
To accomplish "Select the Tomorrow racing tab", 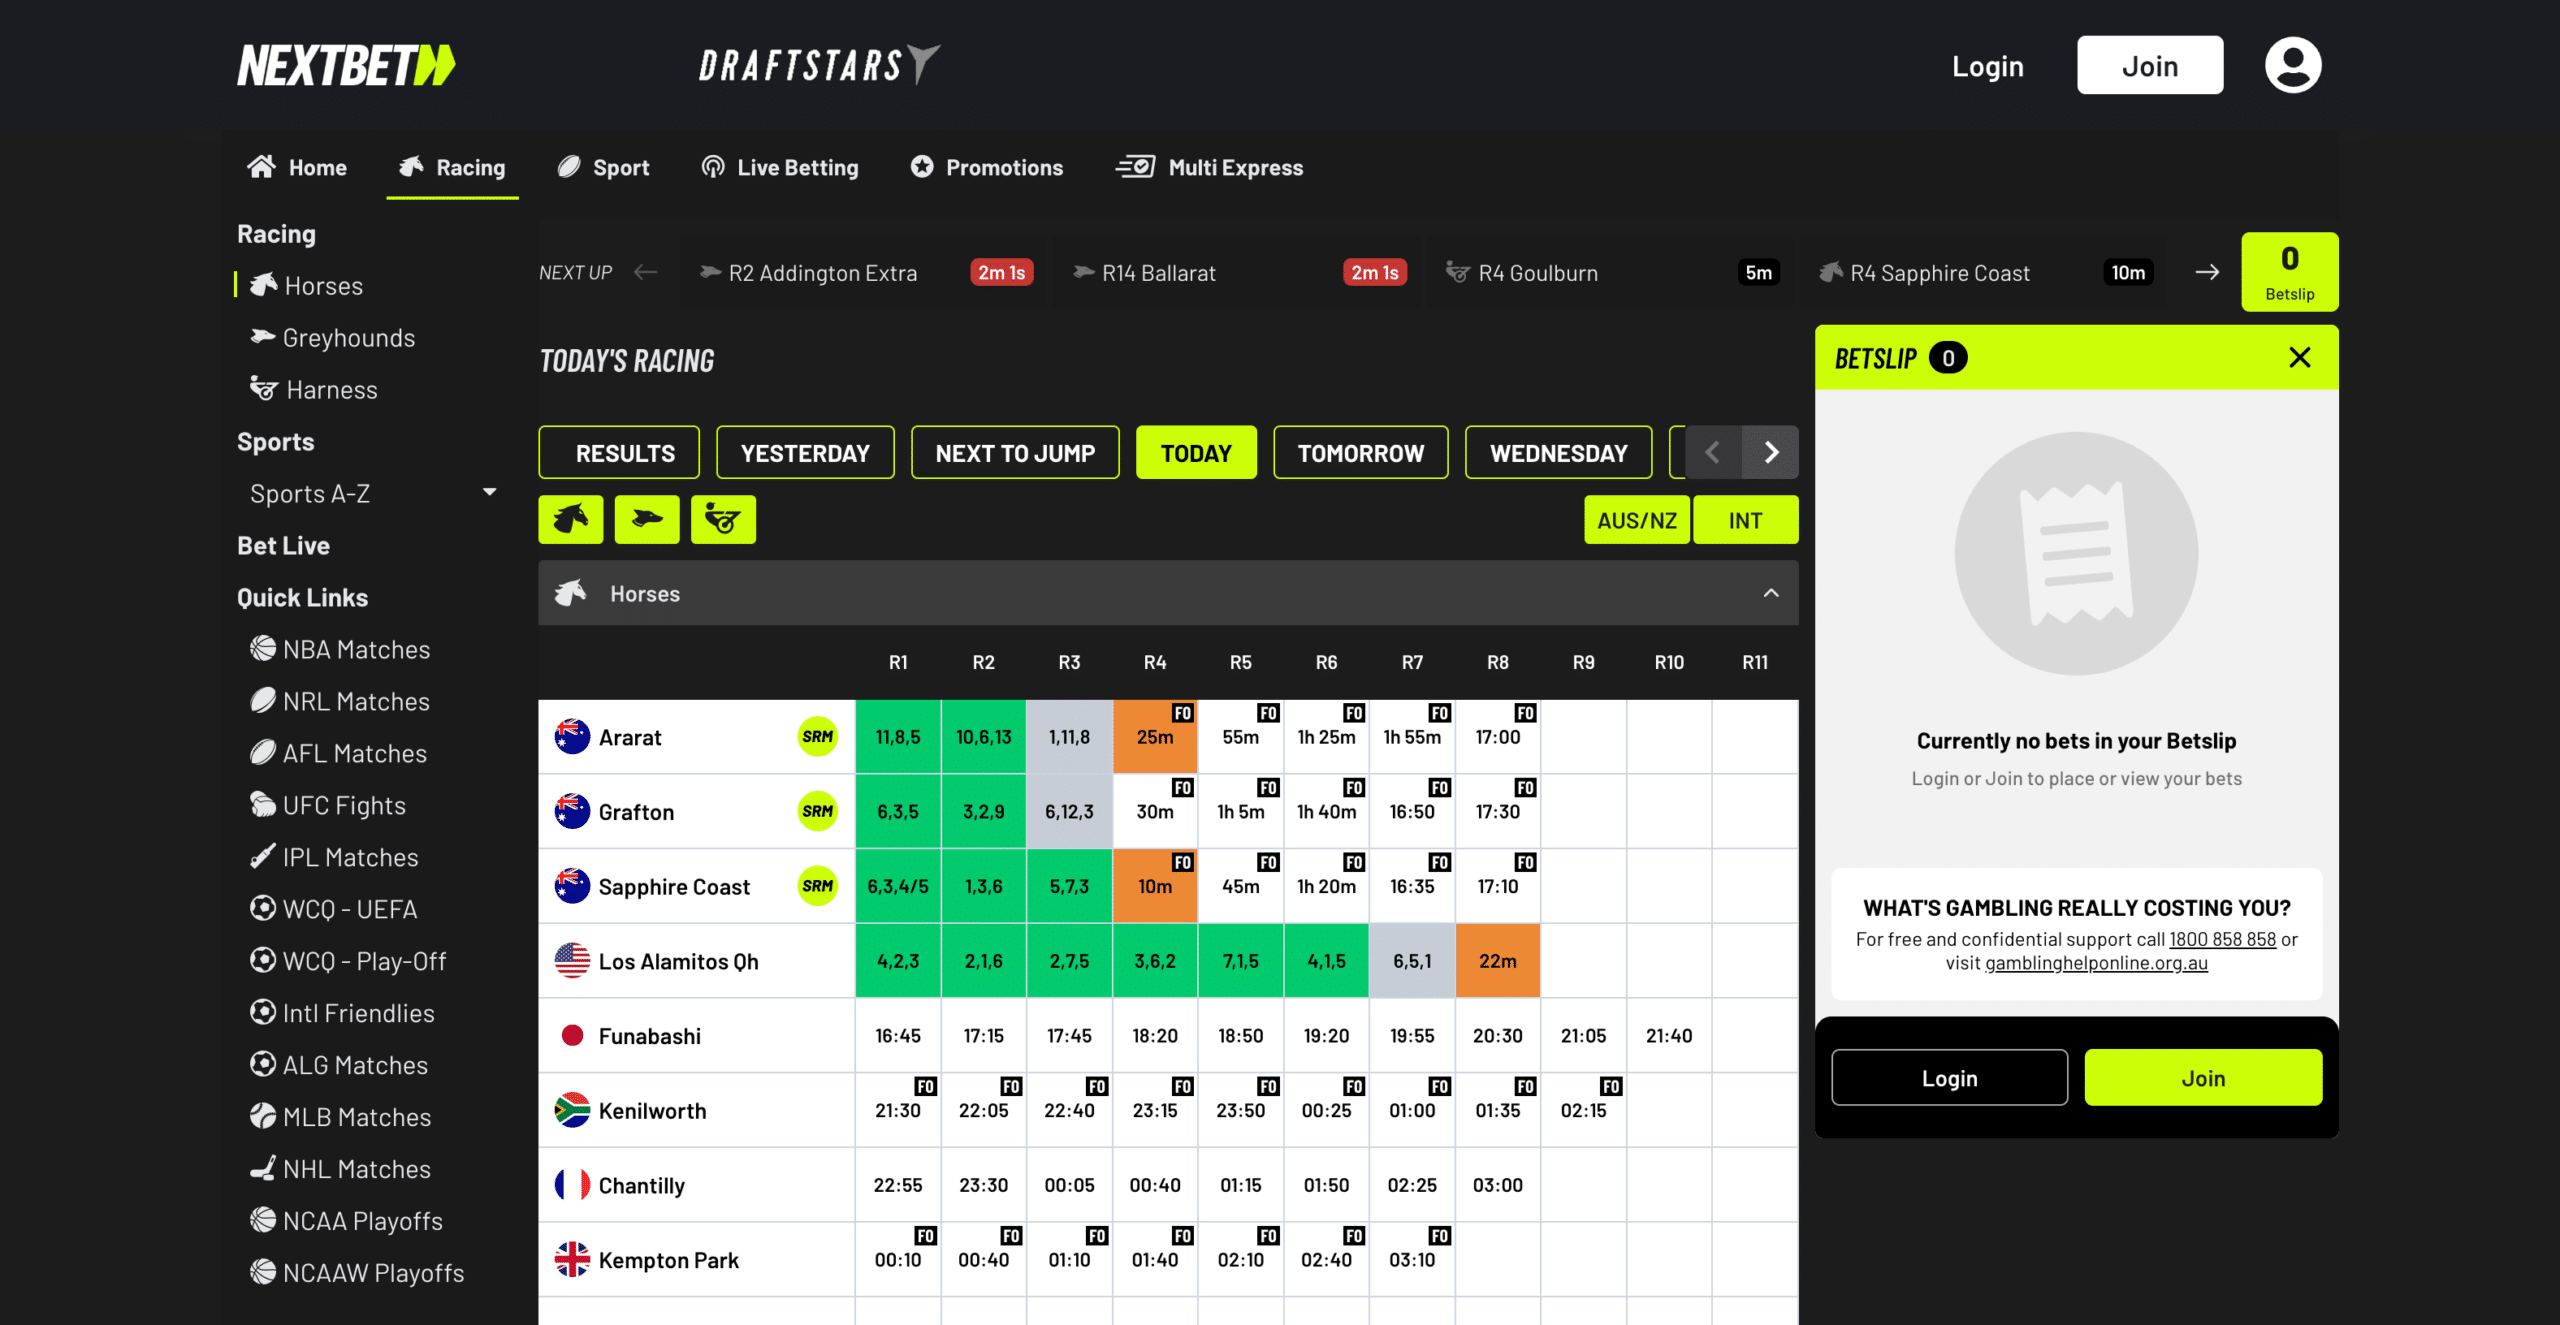I will pyautogui.click(x=1360, y=453).
